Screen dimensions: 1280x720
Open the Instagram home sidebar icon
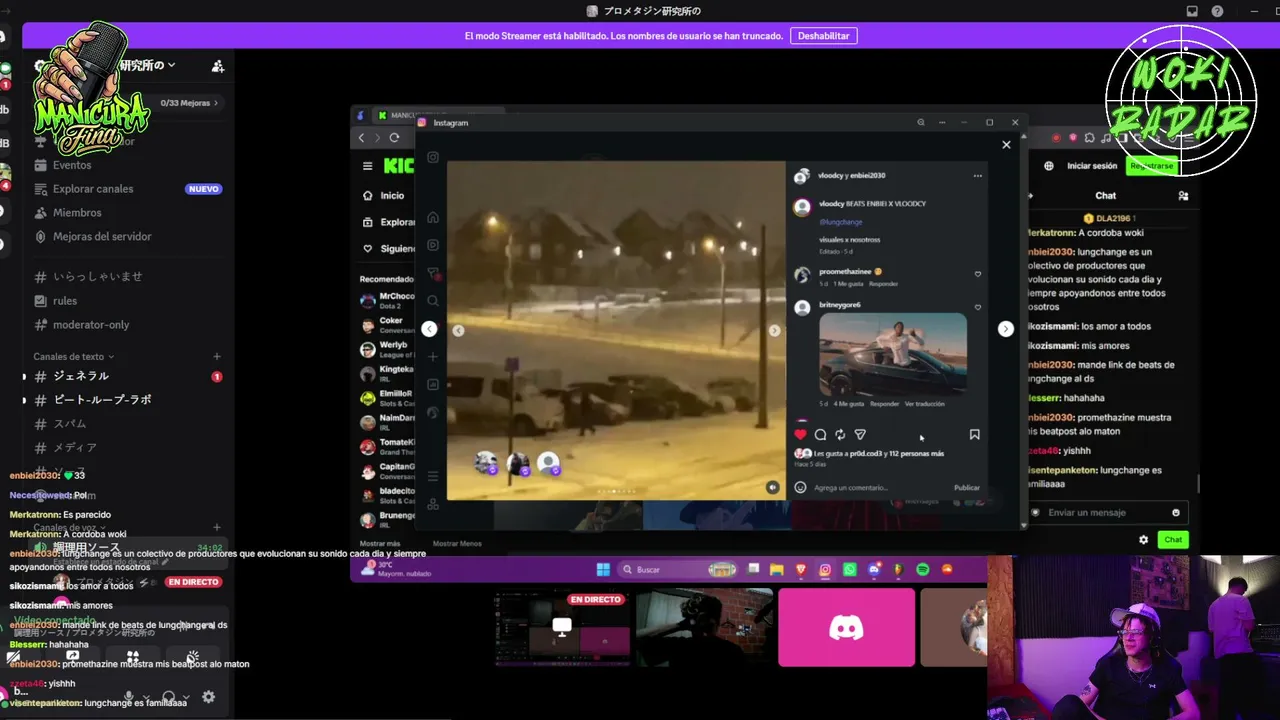(x=433, y=217)
